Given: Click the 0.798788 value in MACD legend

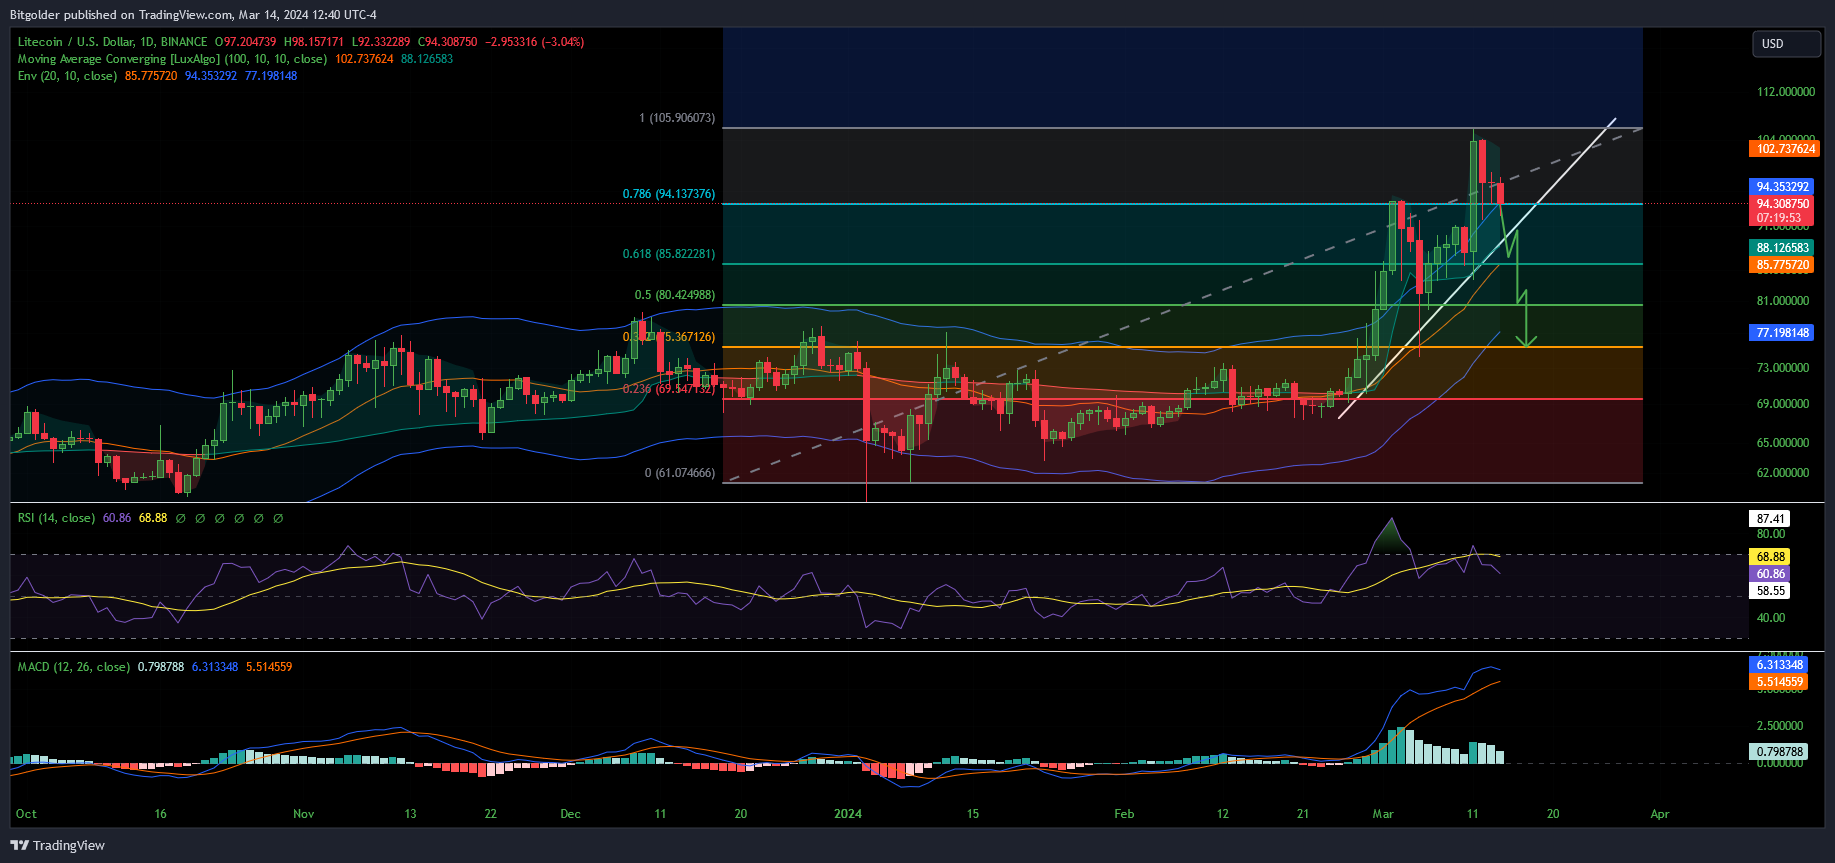Looking at the screenshot, I should click(x=161, y=667).
